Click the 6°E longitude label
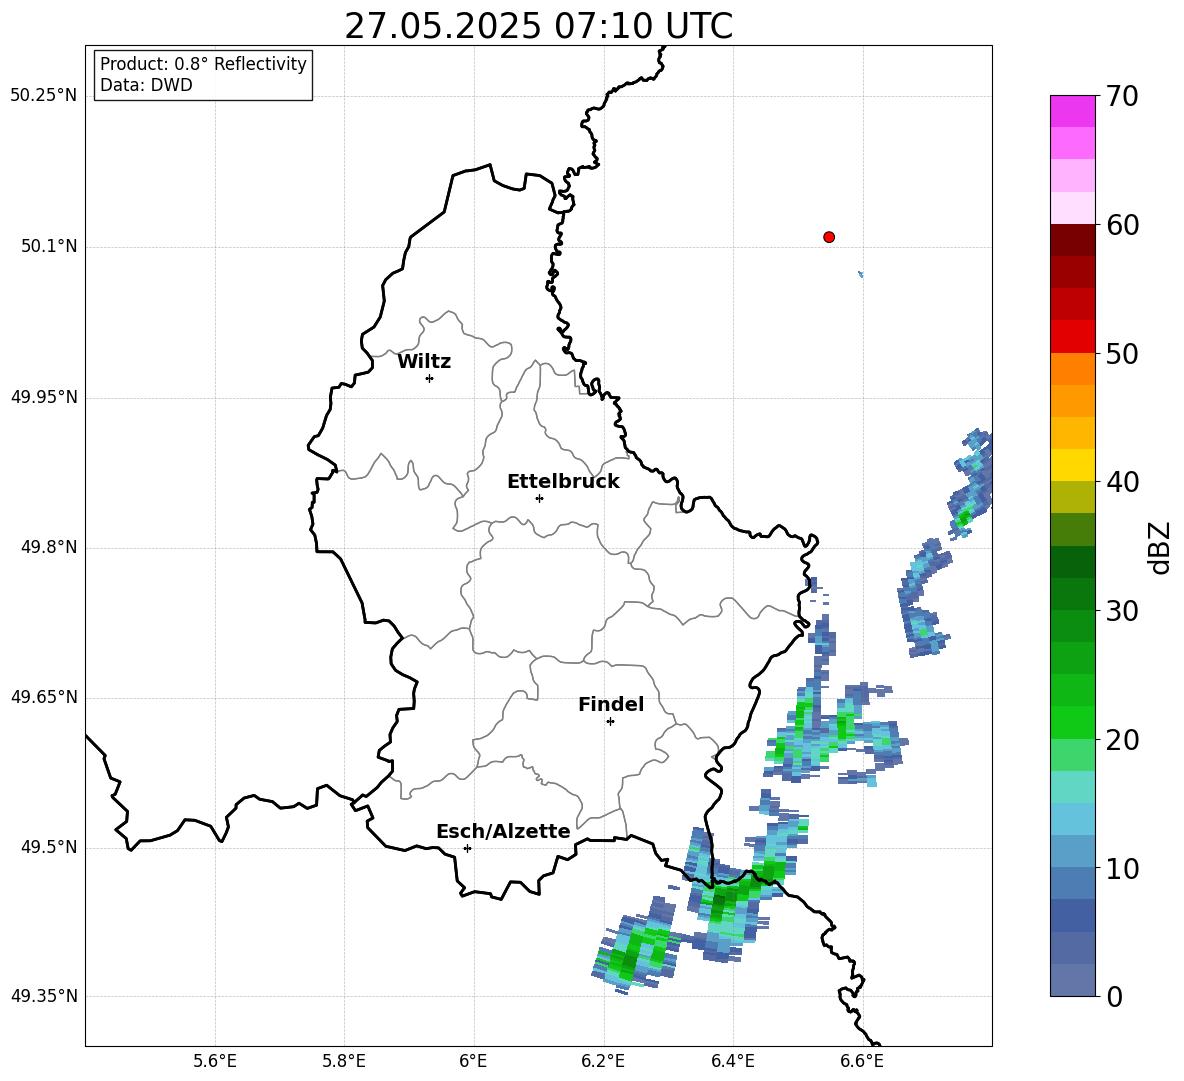 tap(473, 1061)
